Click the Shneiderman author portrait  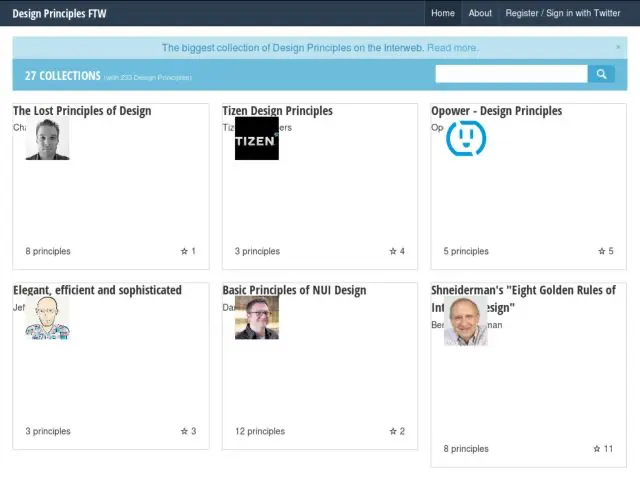tap(466, 321)
